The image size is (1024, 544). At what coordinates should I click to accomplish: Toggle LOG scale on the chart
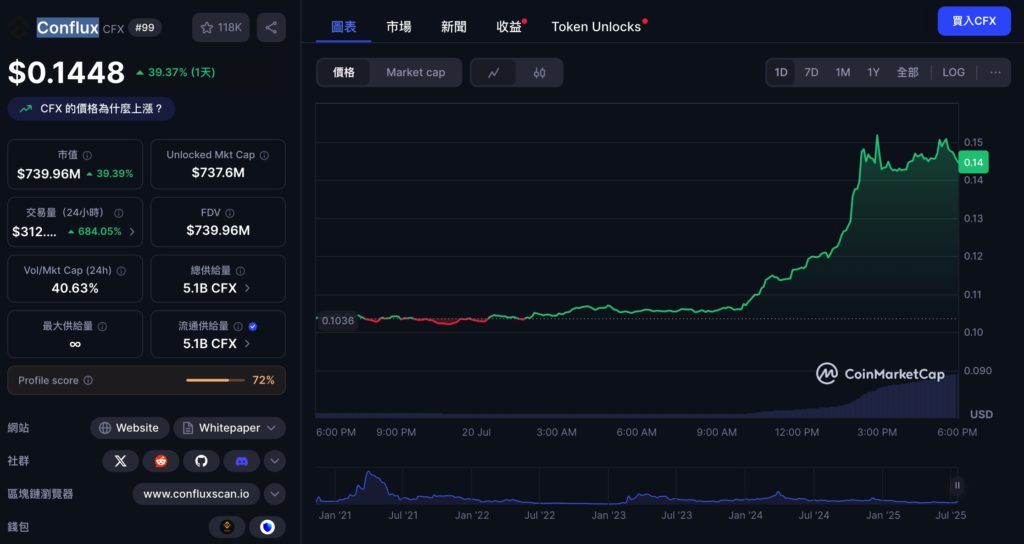pos(953,72)
